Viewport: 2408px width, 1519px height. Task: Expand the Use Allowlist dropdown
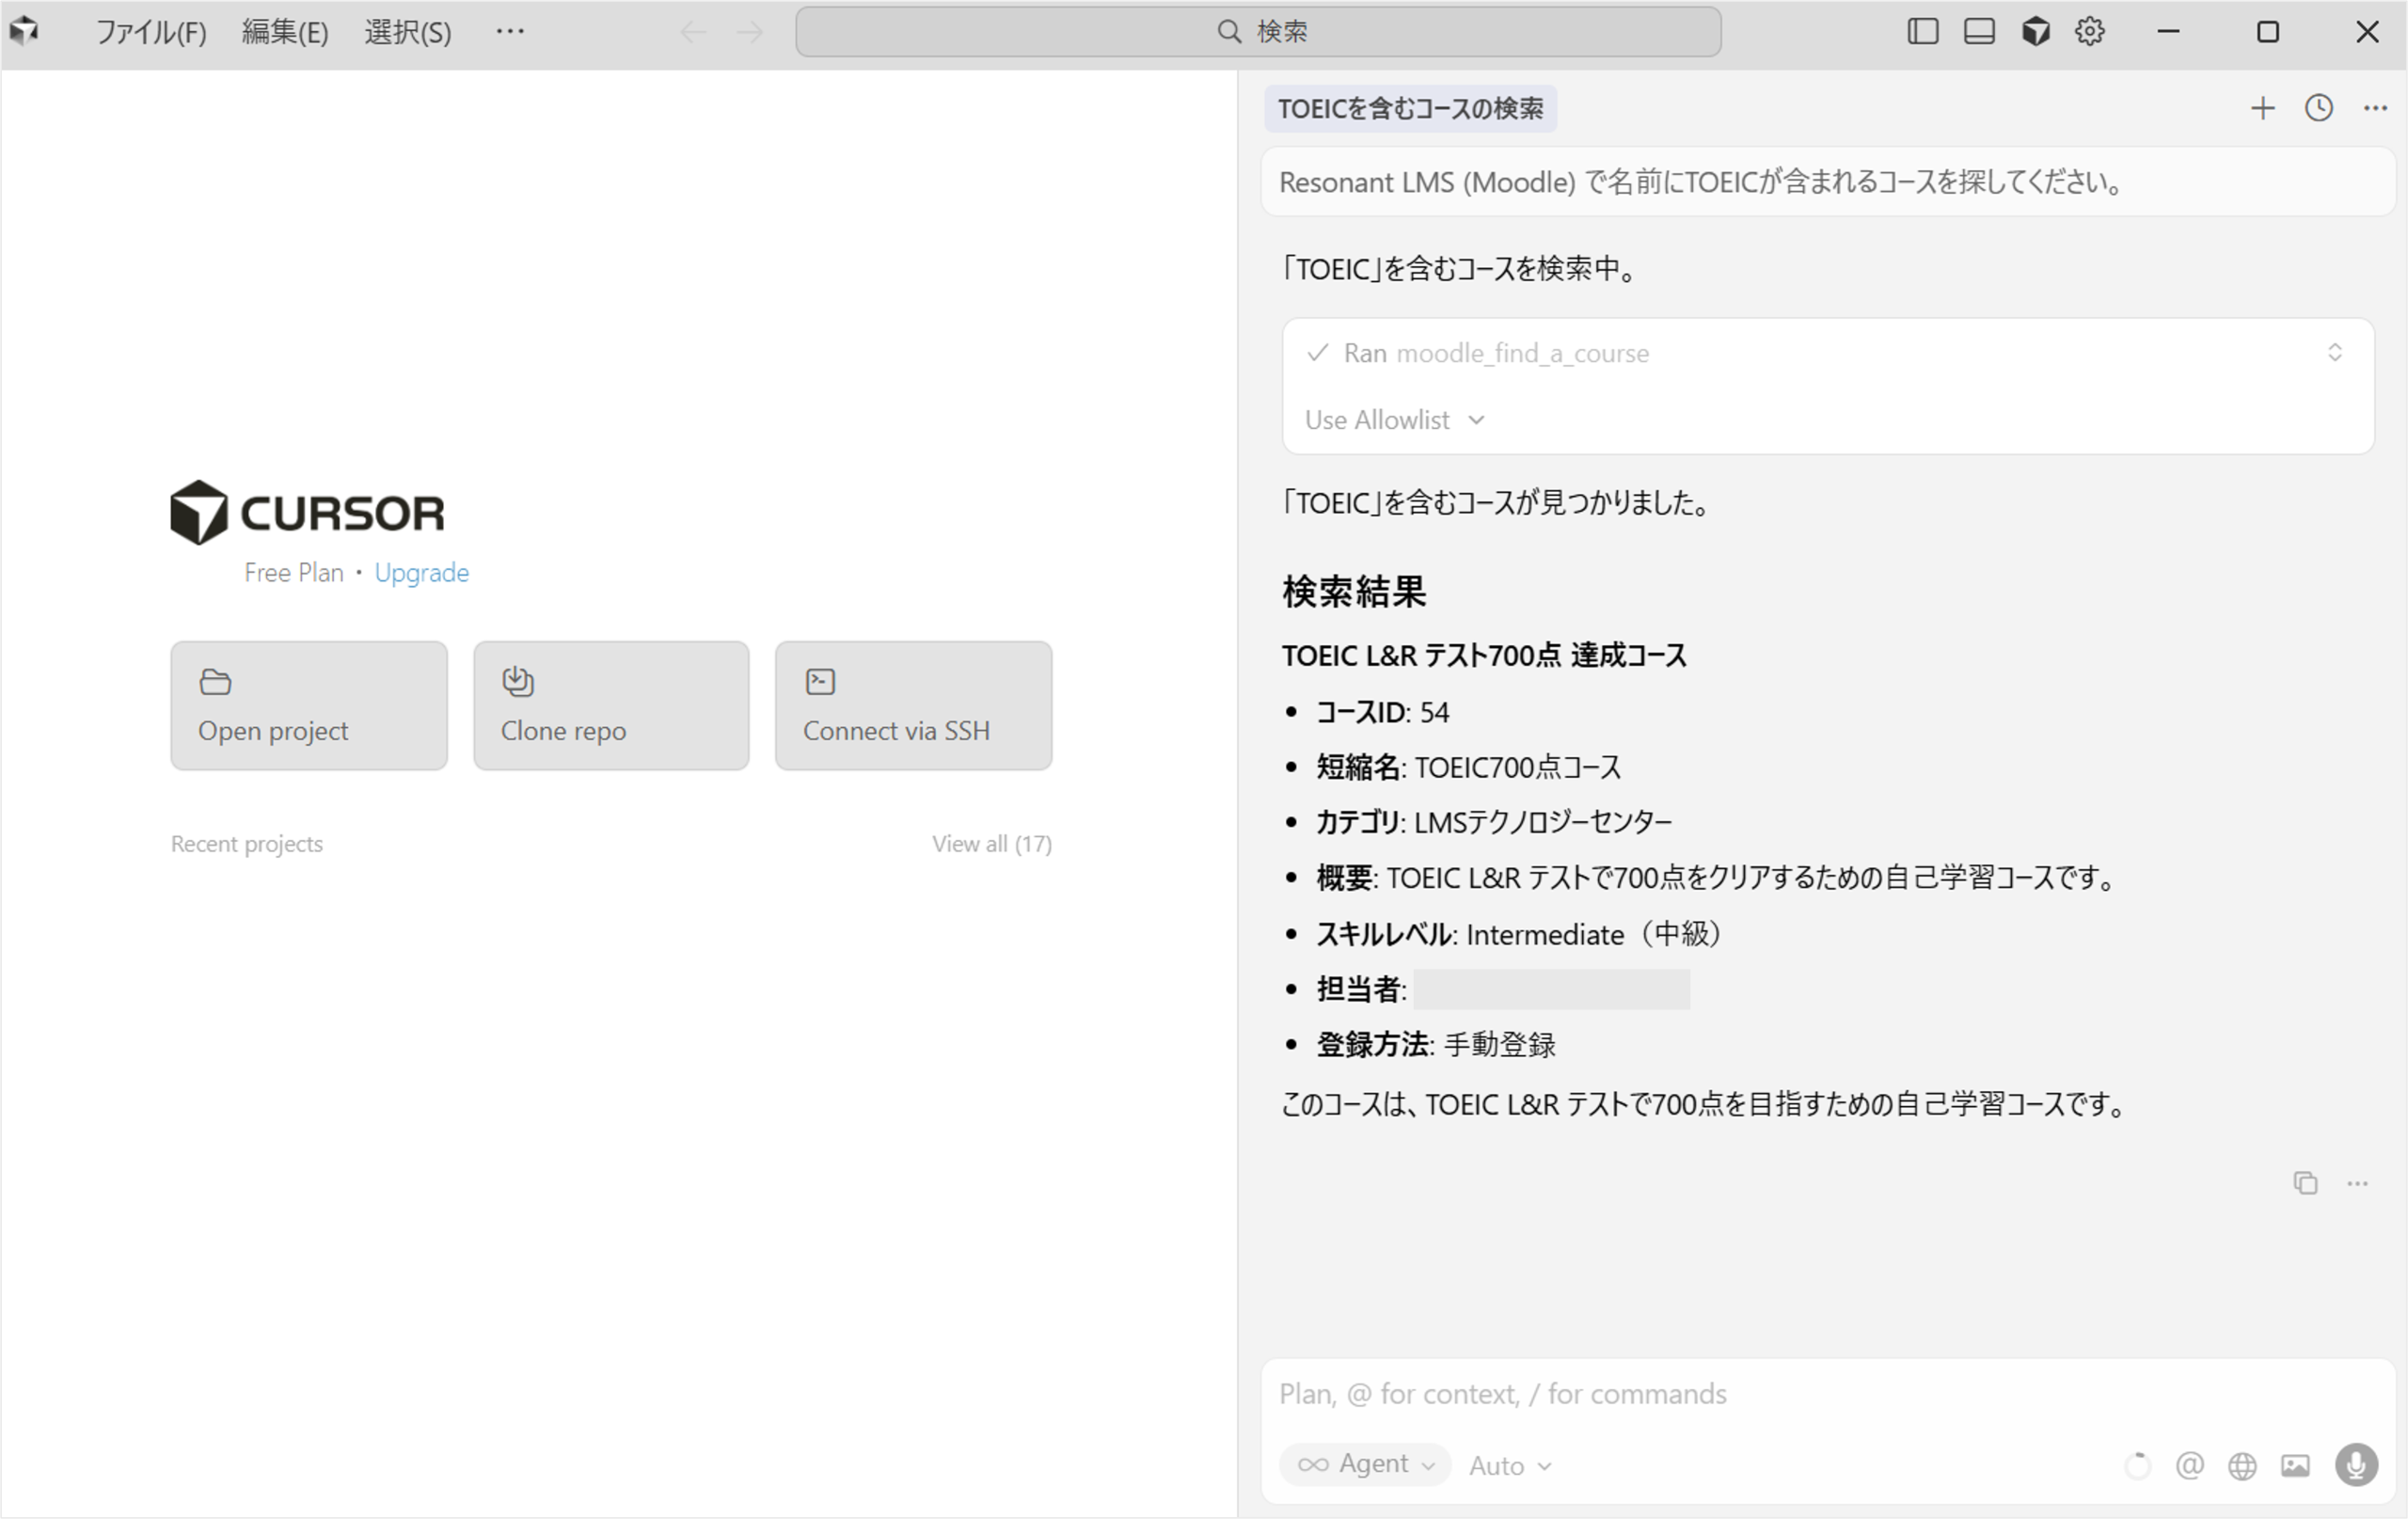pos(1394,420)
